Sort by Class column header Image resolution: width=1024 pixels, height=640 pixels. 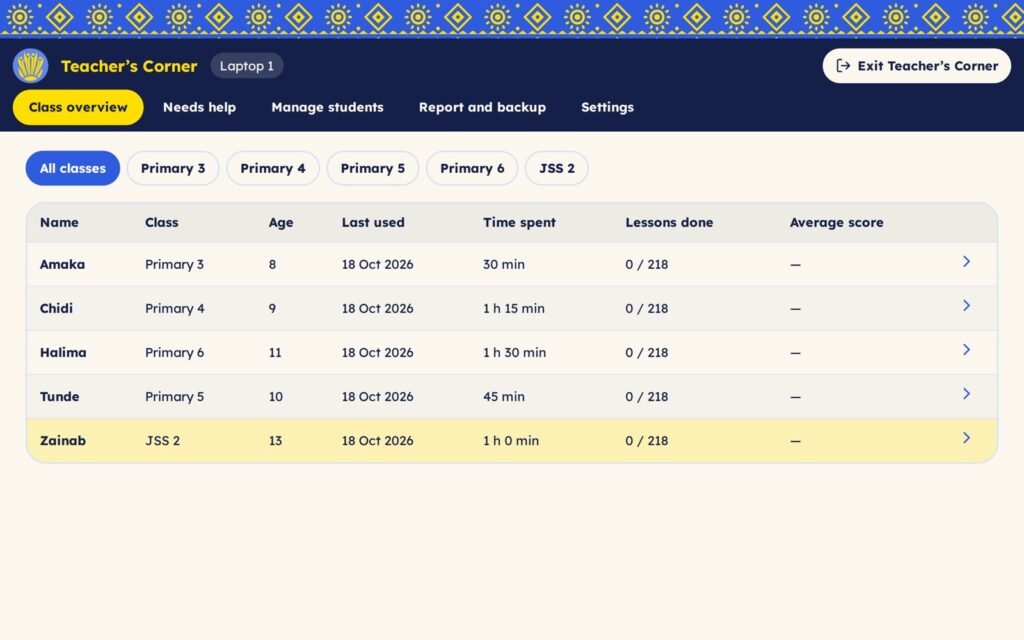[x=161, y=223]
